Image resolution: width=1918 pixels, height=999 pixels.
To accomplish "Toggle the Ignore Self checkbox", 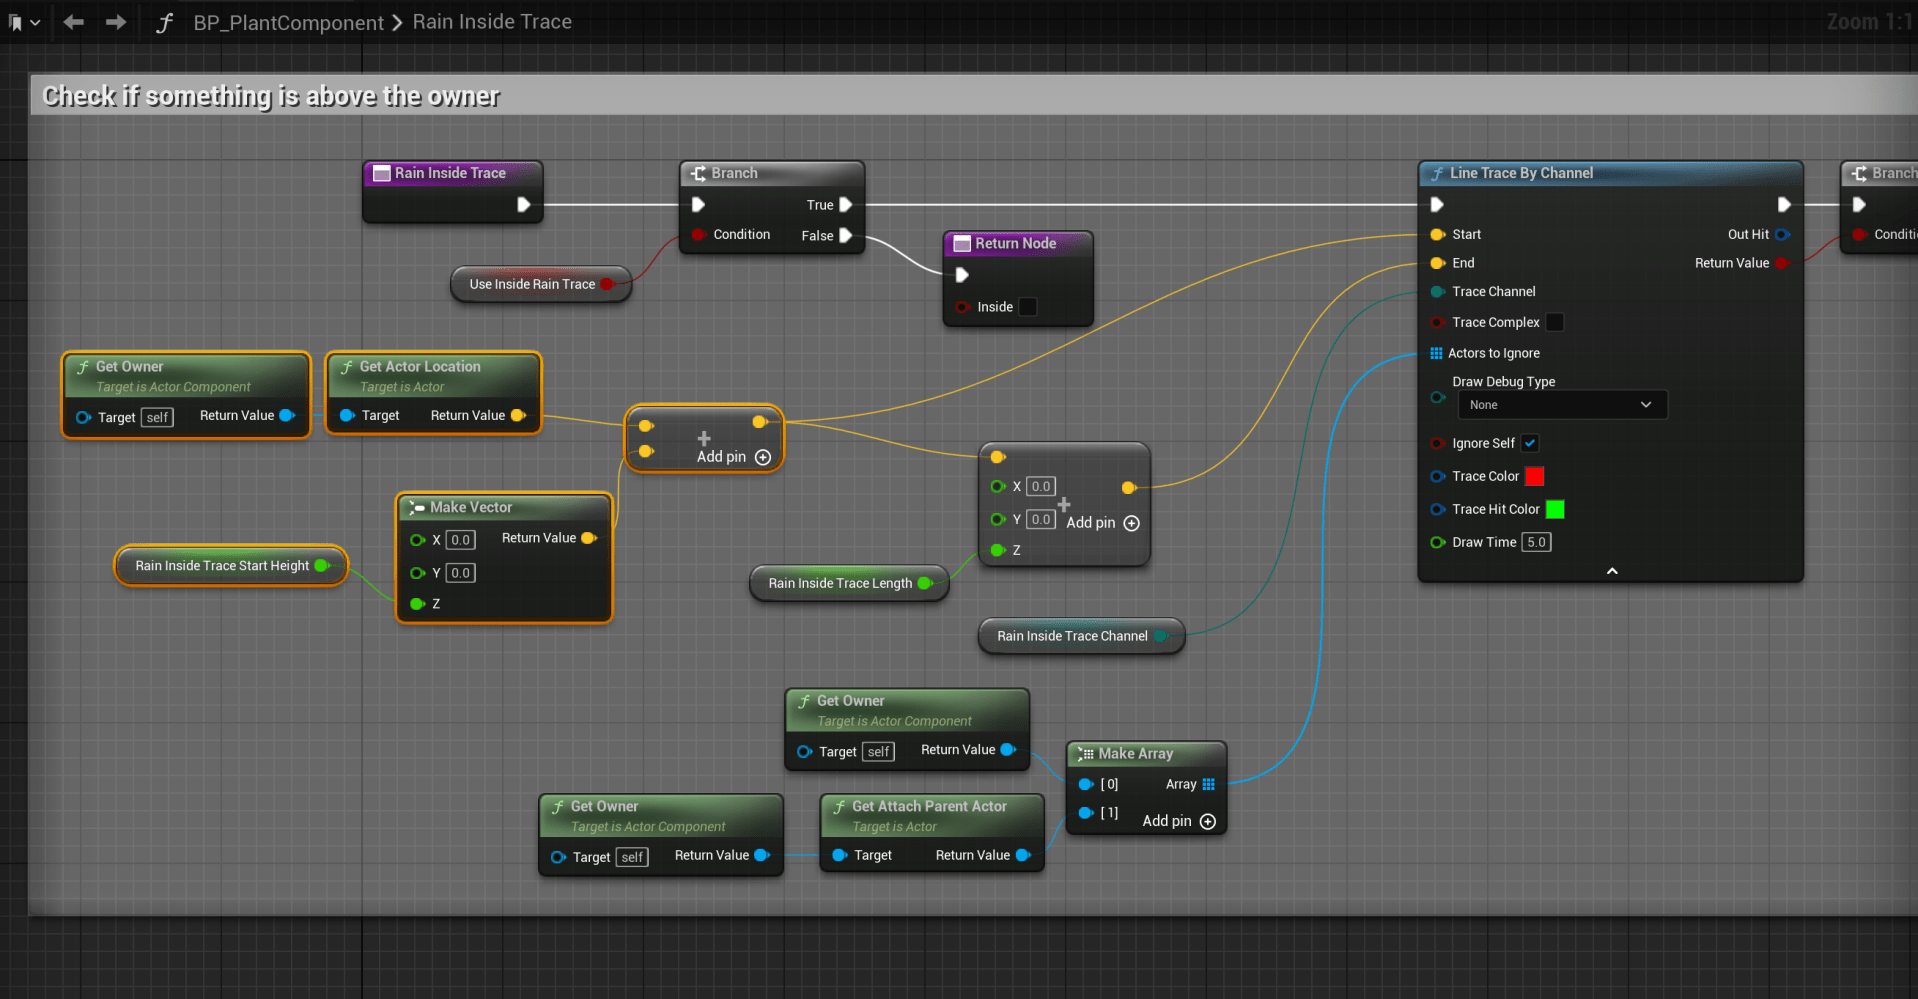I will [1530, 443].
